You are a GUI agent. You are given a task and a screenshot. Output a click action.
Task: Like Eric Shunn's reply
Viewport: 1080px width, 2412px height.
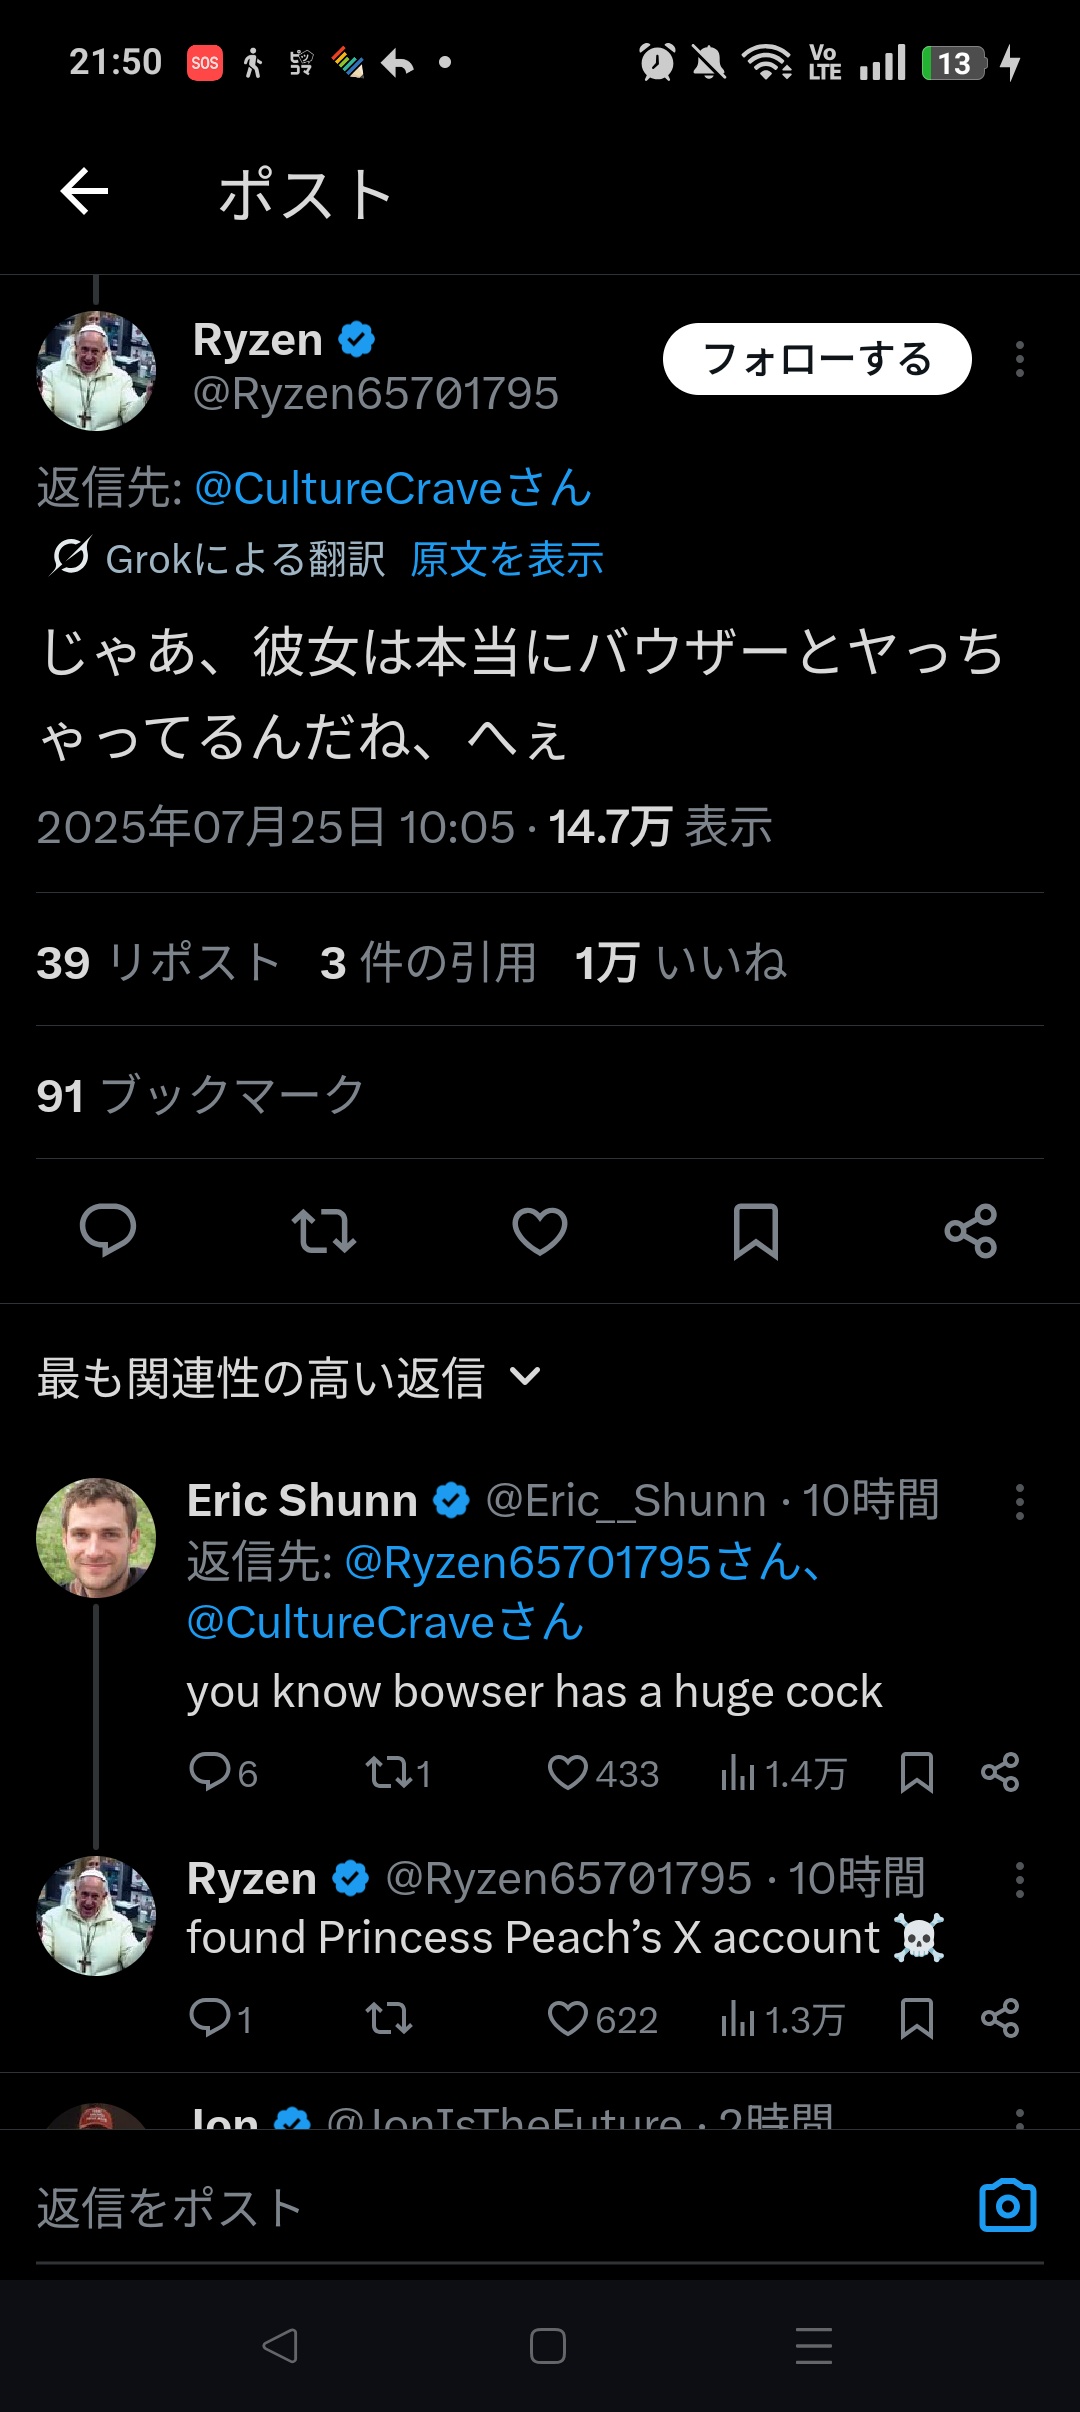(x=568, y=1773)
